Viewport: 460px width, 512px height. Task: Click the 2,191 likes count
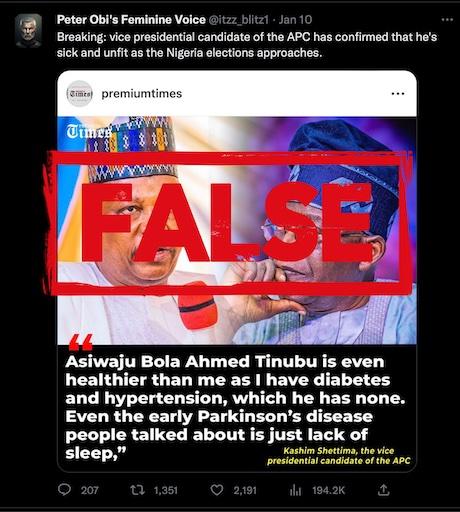coord(245,490)
